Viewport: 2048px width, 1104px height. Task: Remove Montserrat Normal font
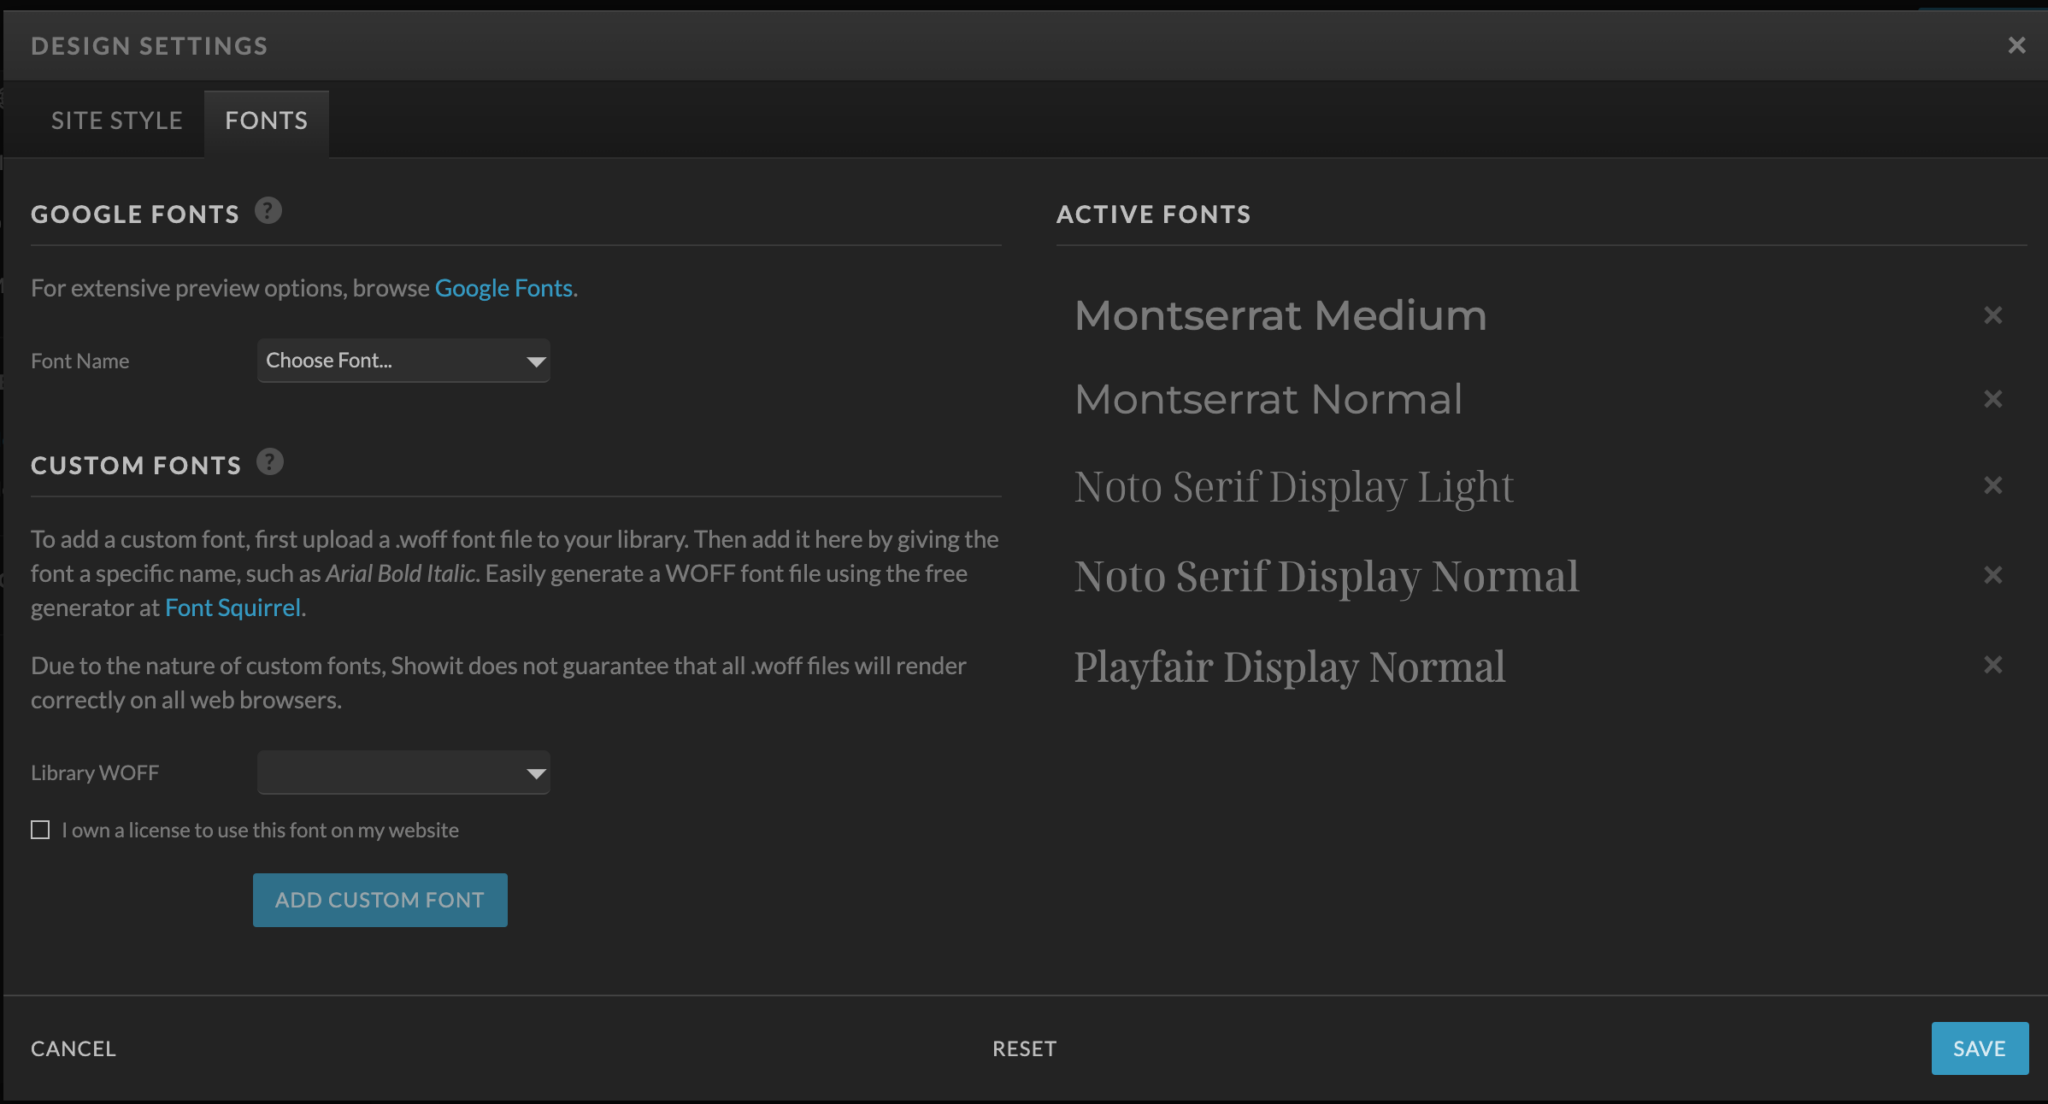pos(1992,400)
